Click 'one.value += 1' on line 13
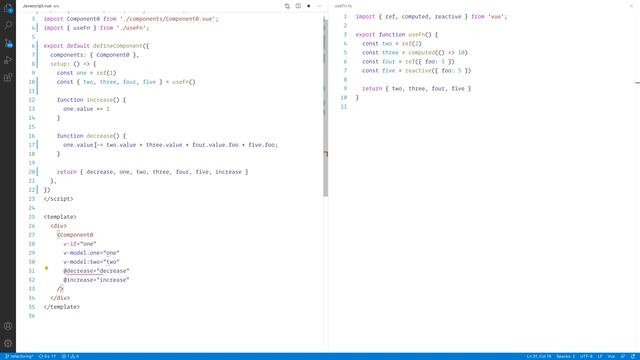 coord(87,109)
